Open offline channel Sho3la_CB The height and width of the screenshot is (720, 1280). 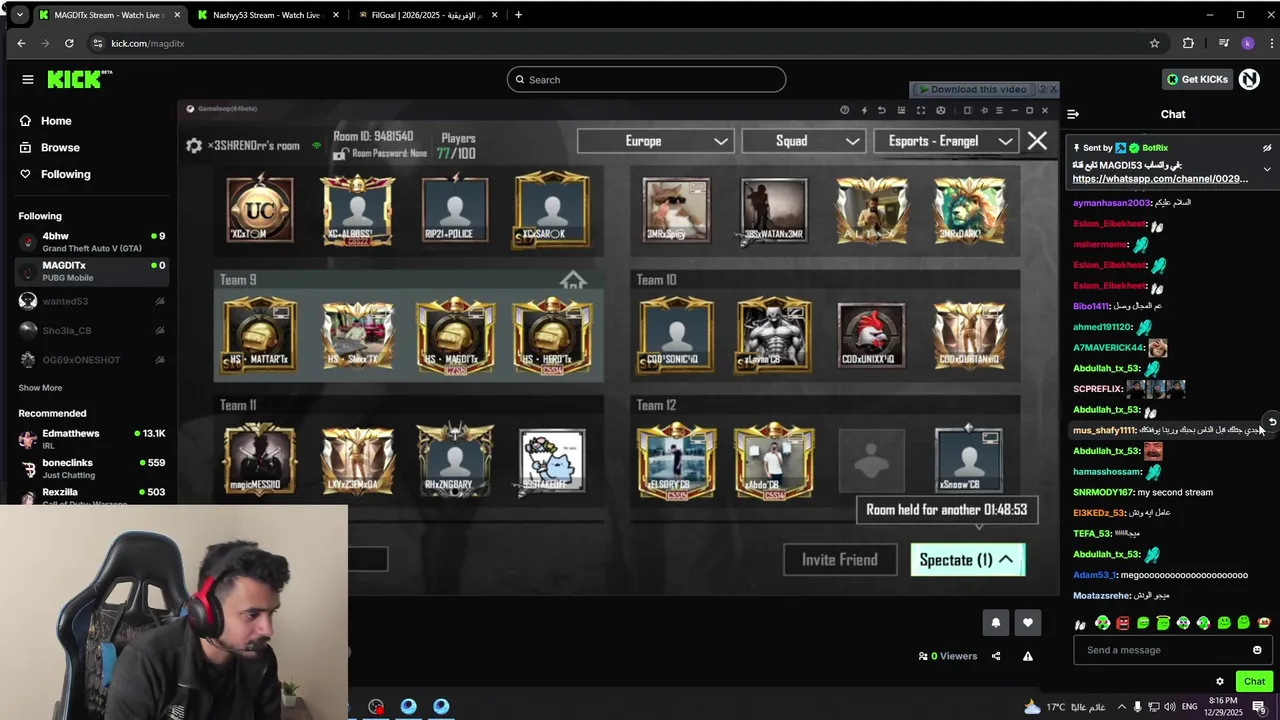91,330
